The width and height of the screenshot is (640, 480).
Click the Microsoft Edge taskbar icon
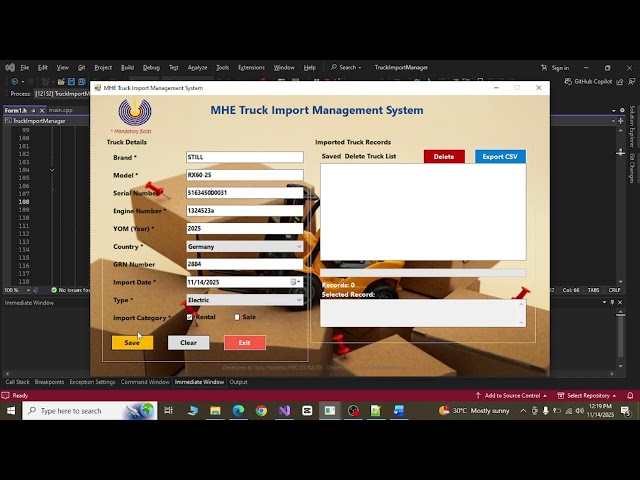pos(238,410)
